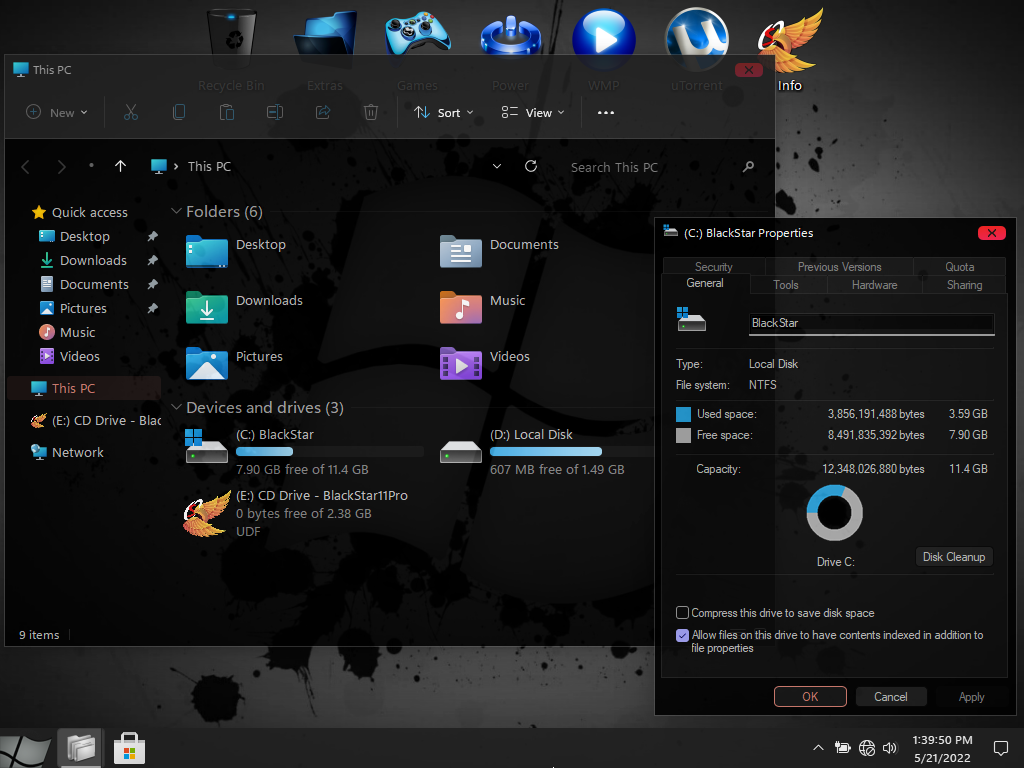Select the Desktop folder icon in Folders
The height and width of the screenshot is (768, 1024).
tap(206, 251)
